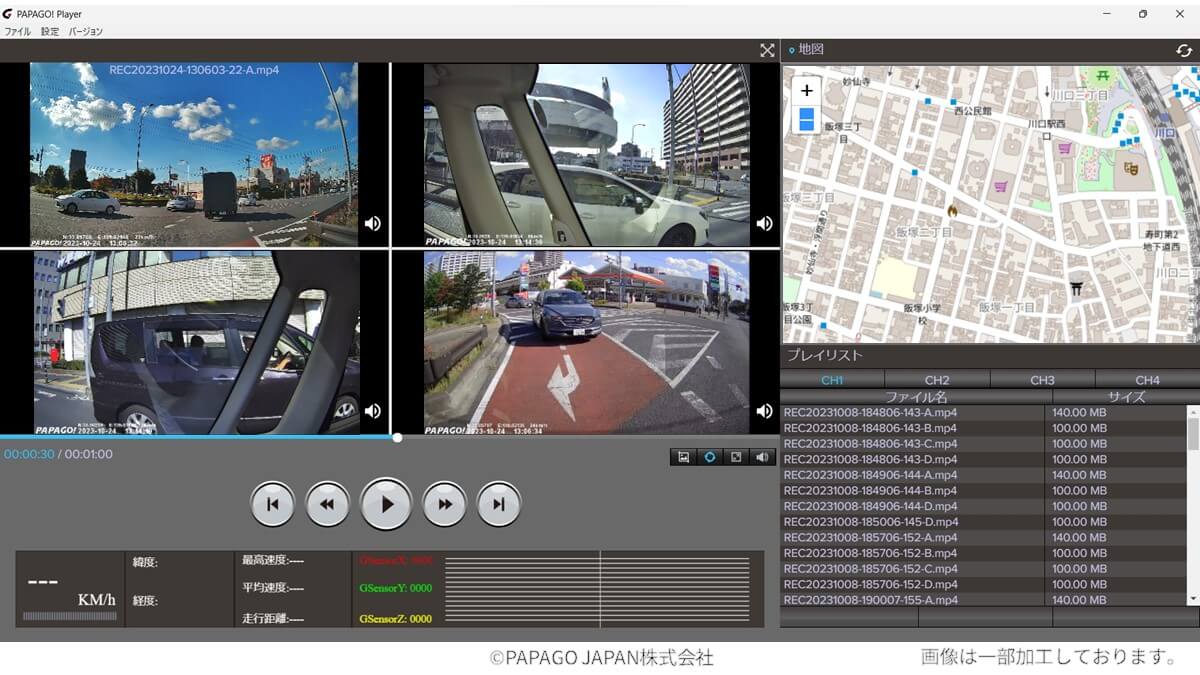
Task: Select REC20231008-184906-144-A.mp4 in the playlist
Action: click(x=856, y=475)
